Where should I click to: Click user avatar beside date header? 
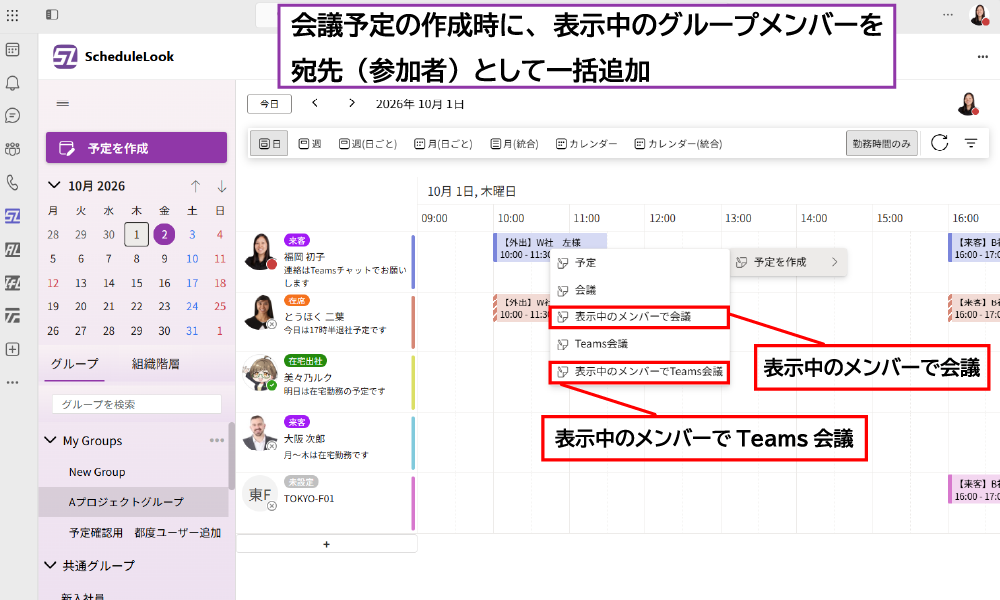click(x=968, y=104)
